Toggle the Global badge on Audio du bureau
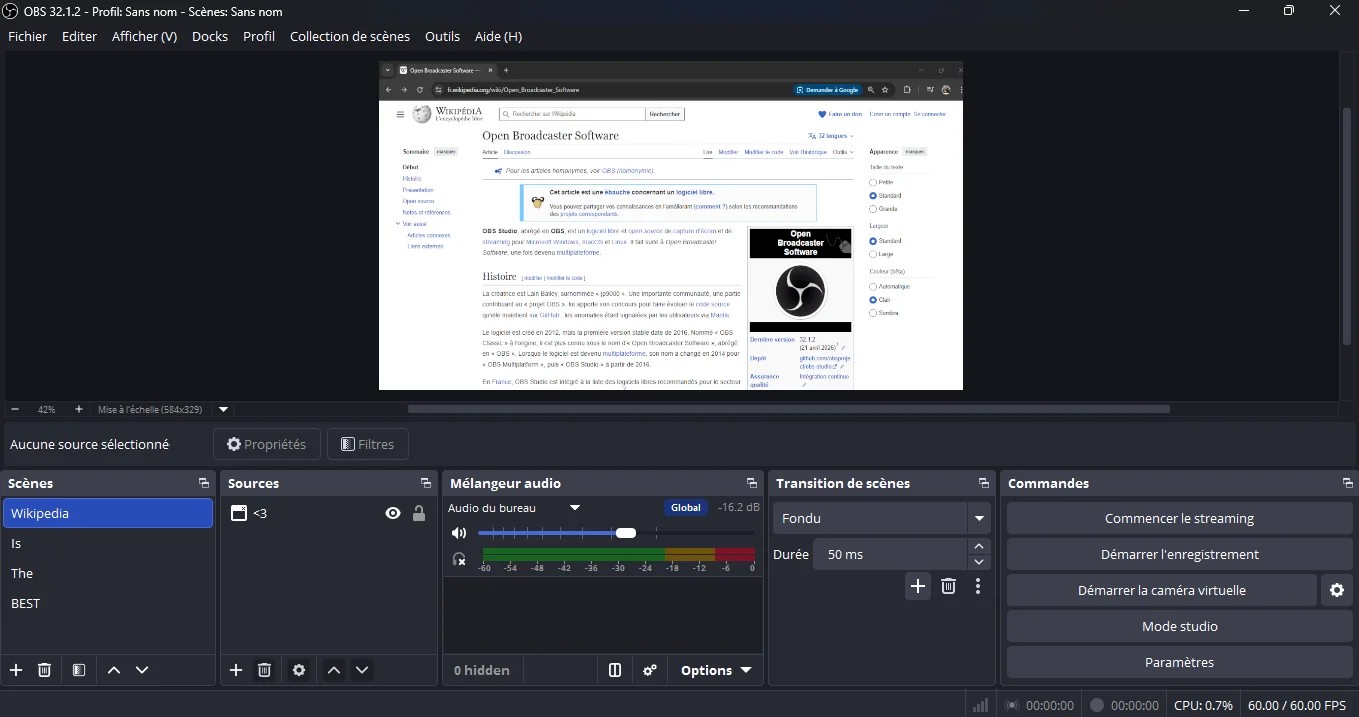The image size is (1359, 717). pyautogui.click(x=686, y=508)
